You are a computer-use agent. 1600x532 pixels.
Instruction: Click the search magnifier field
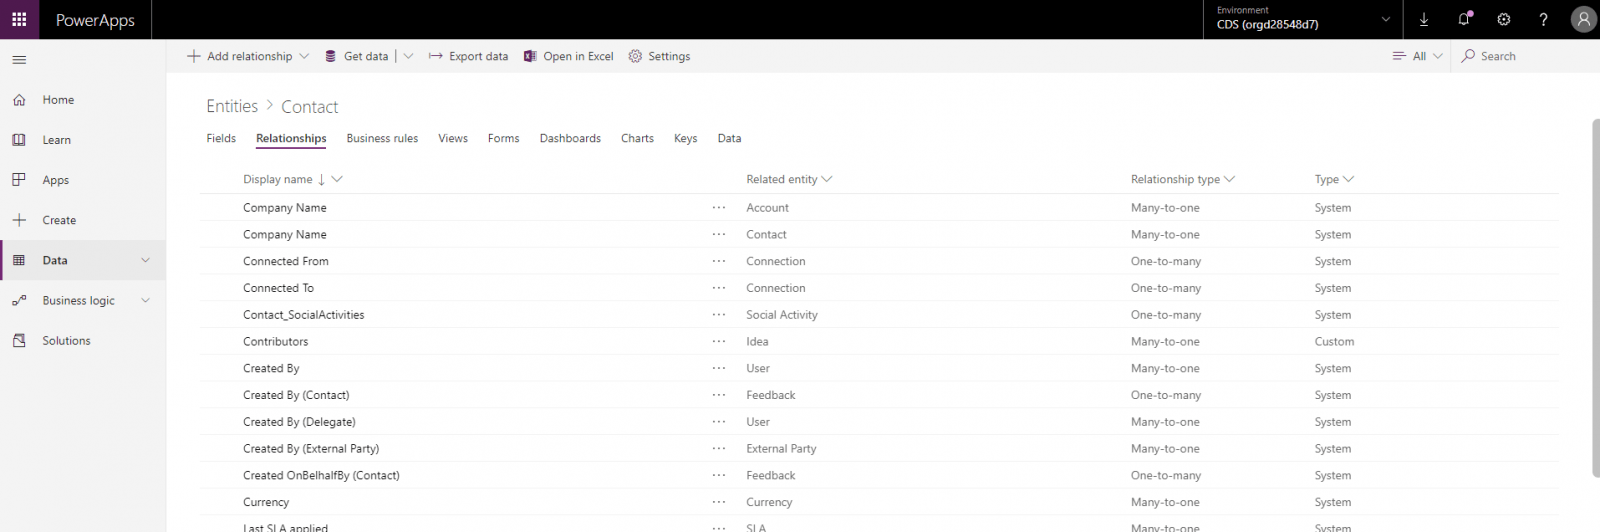pyautogui.click(x=1525, y=56)
